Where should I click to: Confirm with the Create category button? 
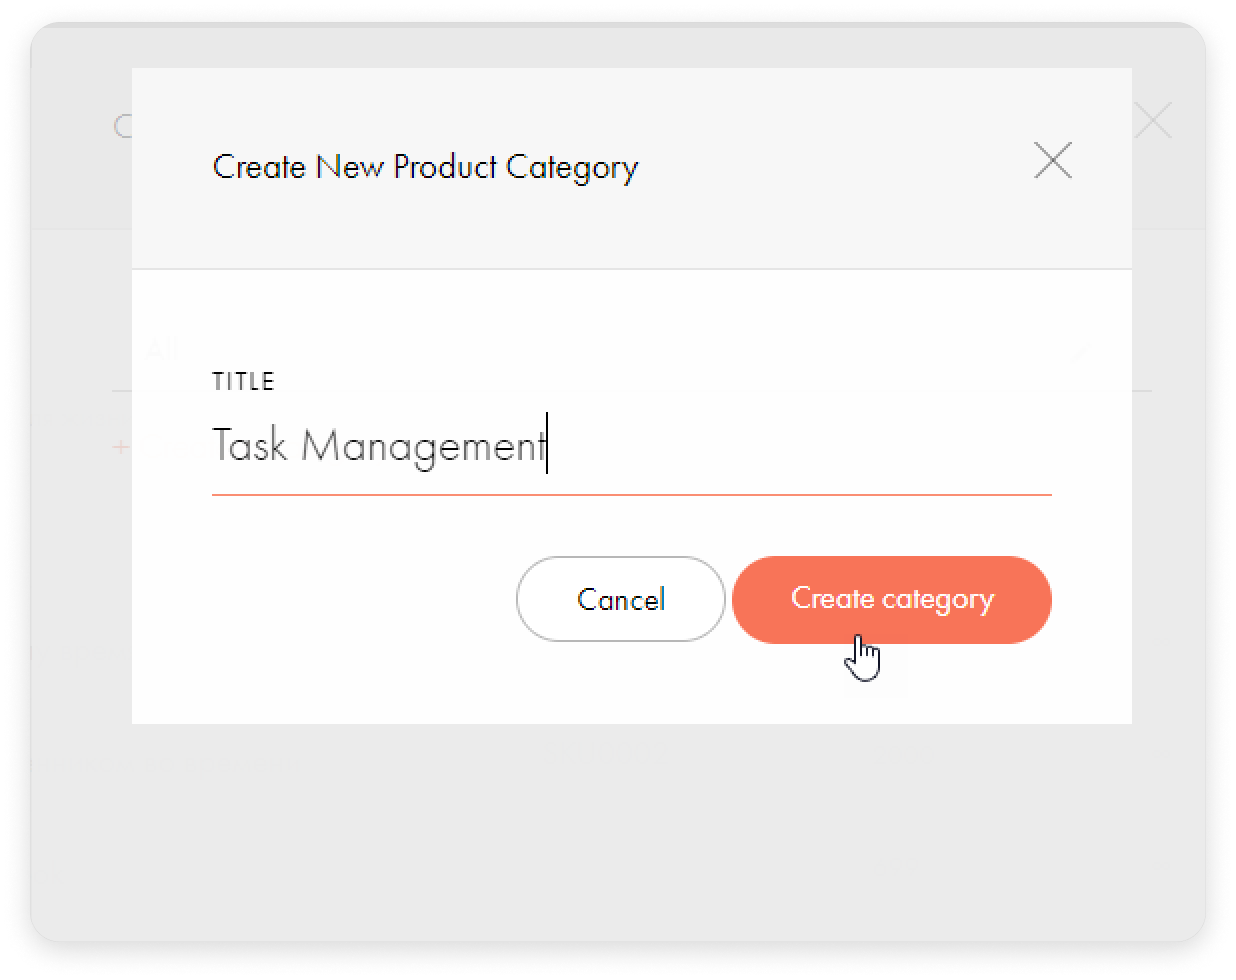(892, 599)
